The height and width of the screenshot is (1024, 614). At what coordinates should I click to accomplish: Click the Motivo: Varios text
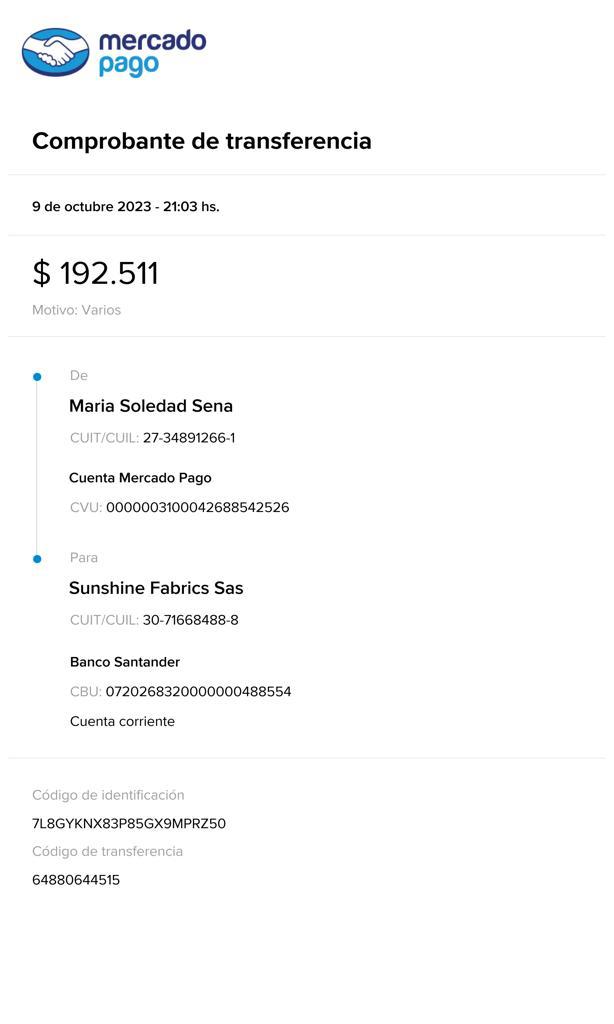[76, 310]
